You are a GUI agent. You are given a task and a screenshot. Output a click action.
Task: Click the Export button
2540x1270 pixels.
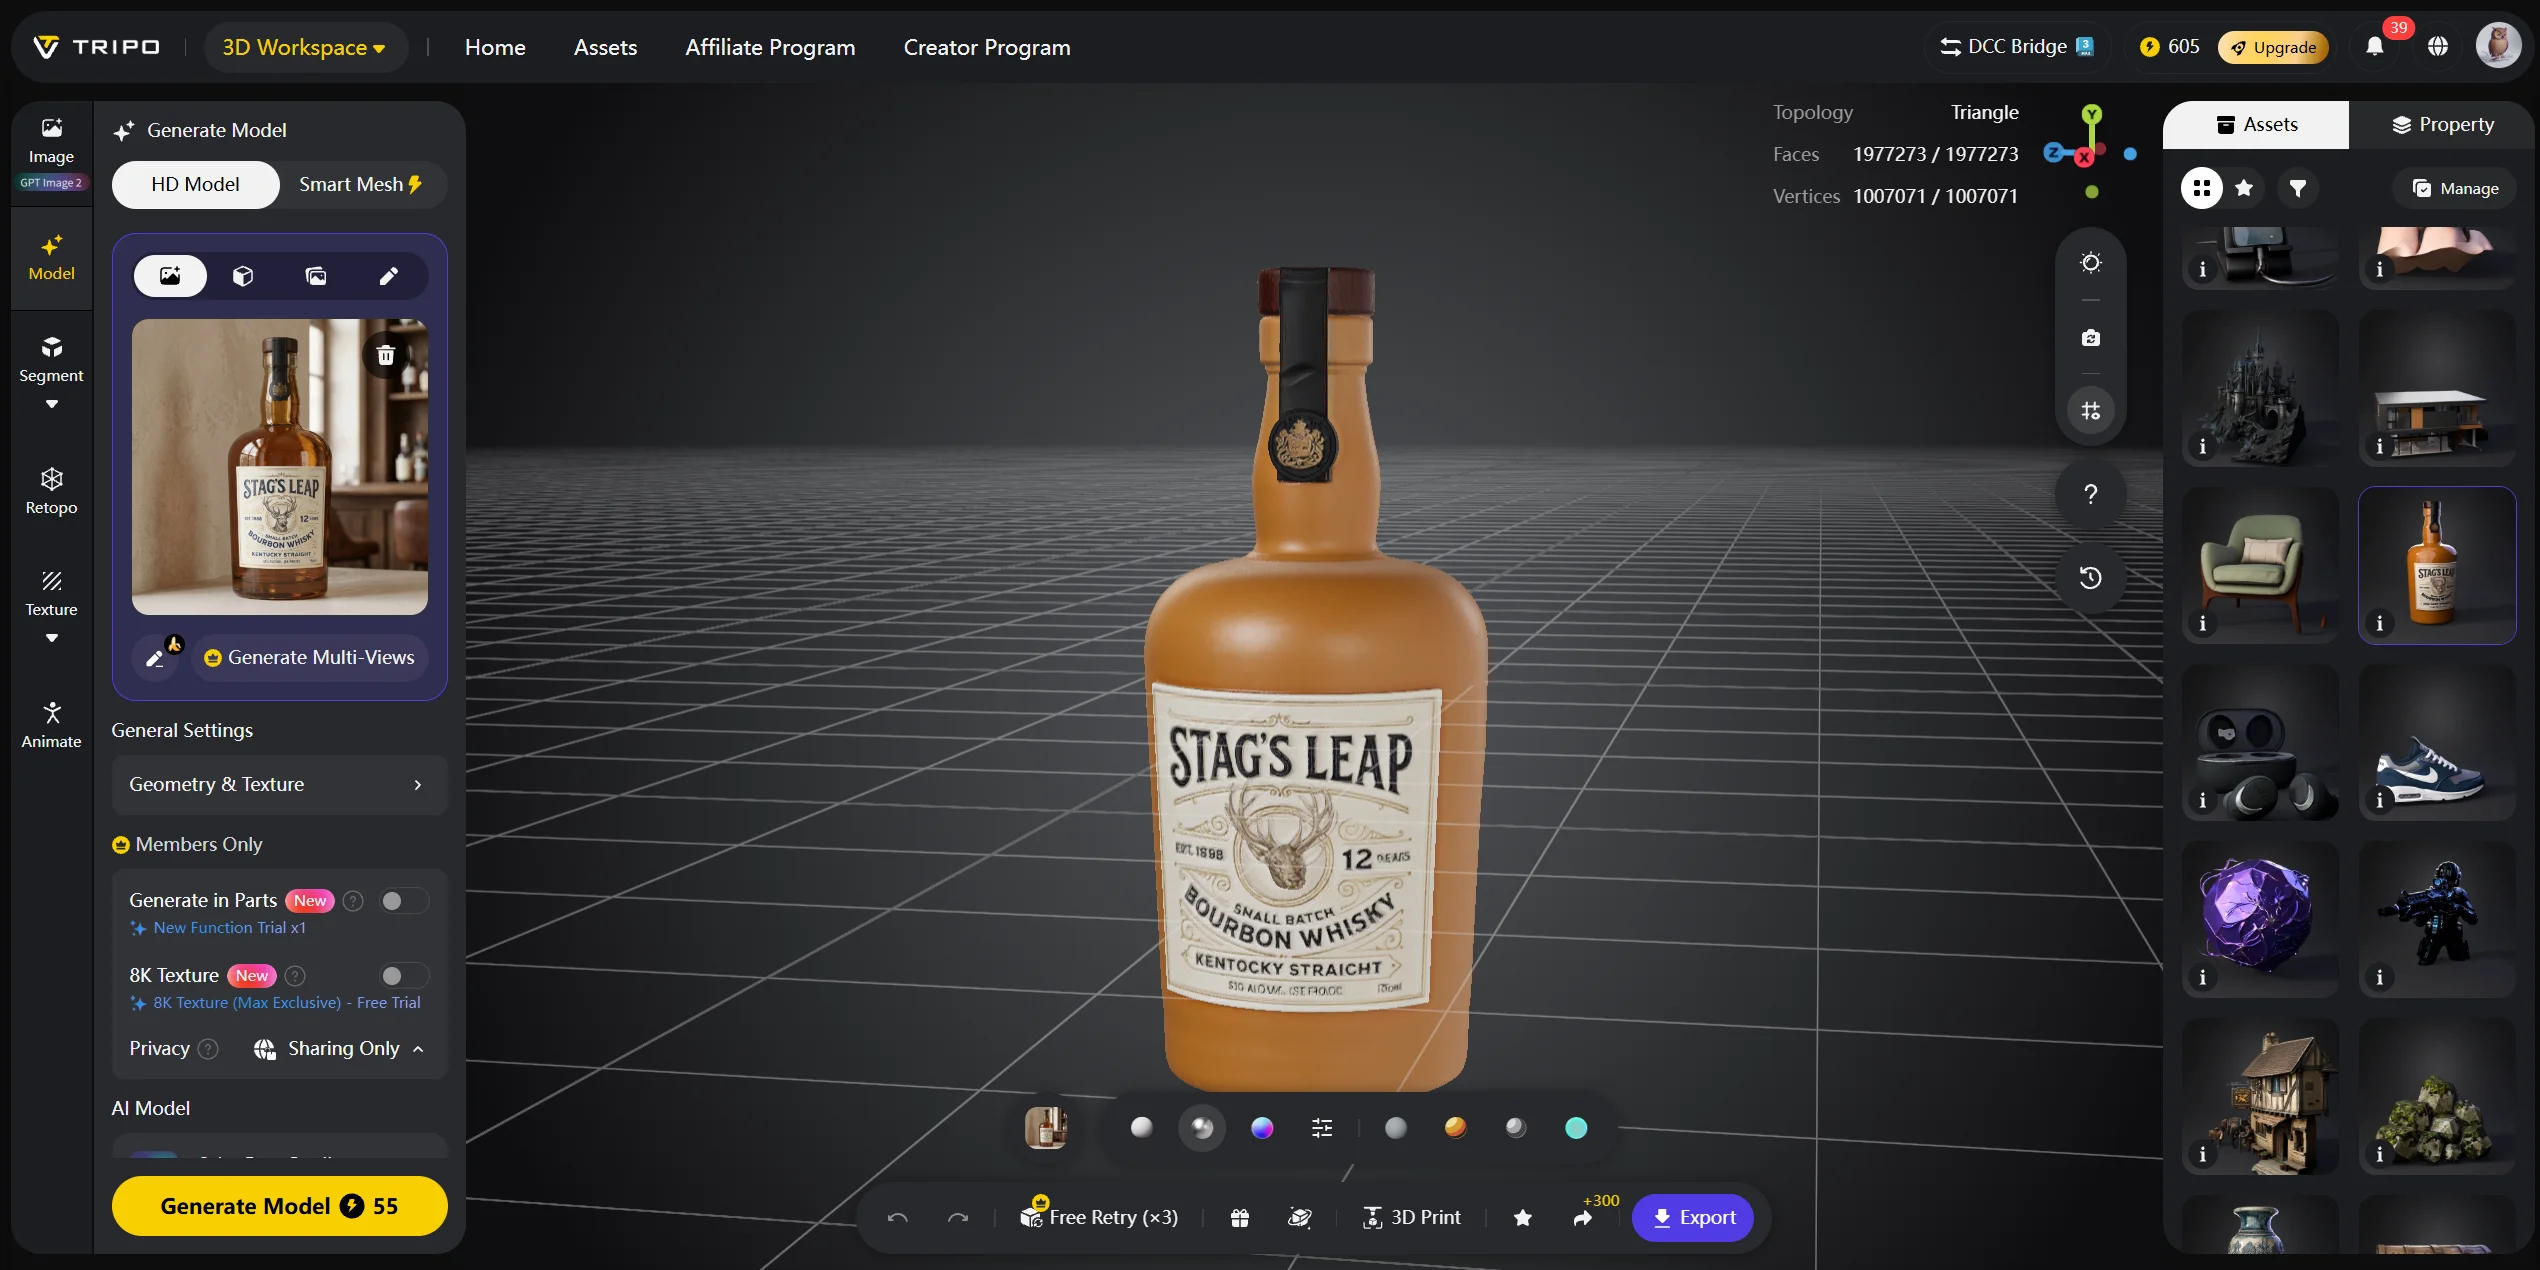[x=1692, y=1217]
